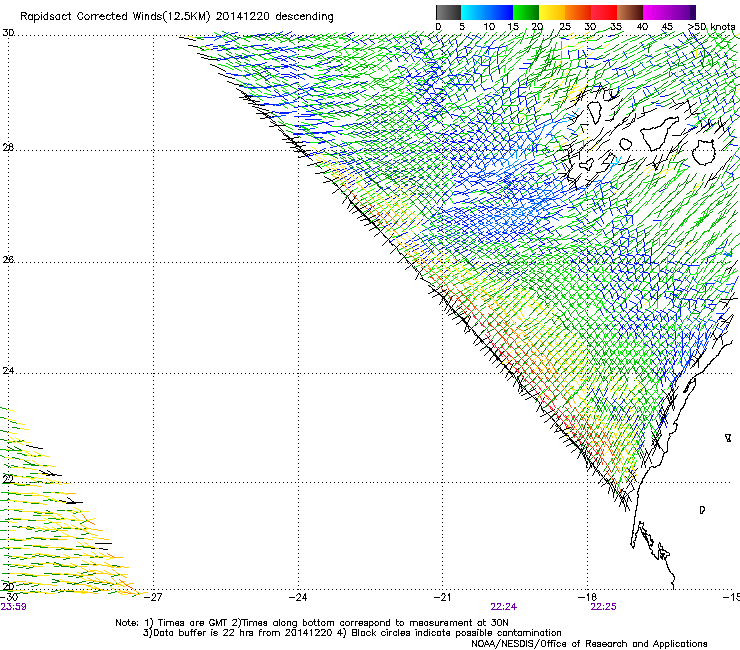Click the purple time stamp "22:24"

click(504, 607)
